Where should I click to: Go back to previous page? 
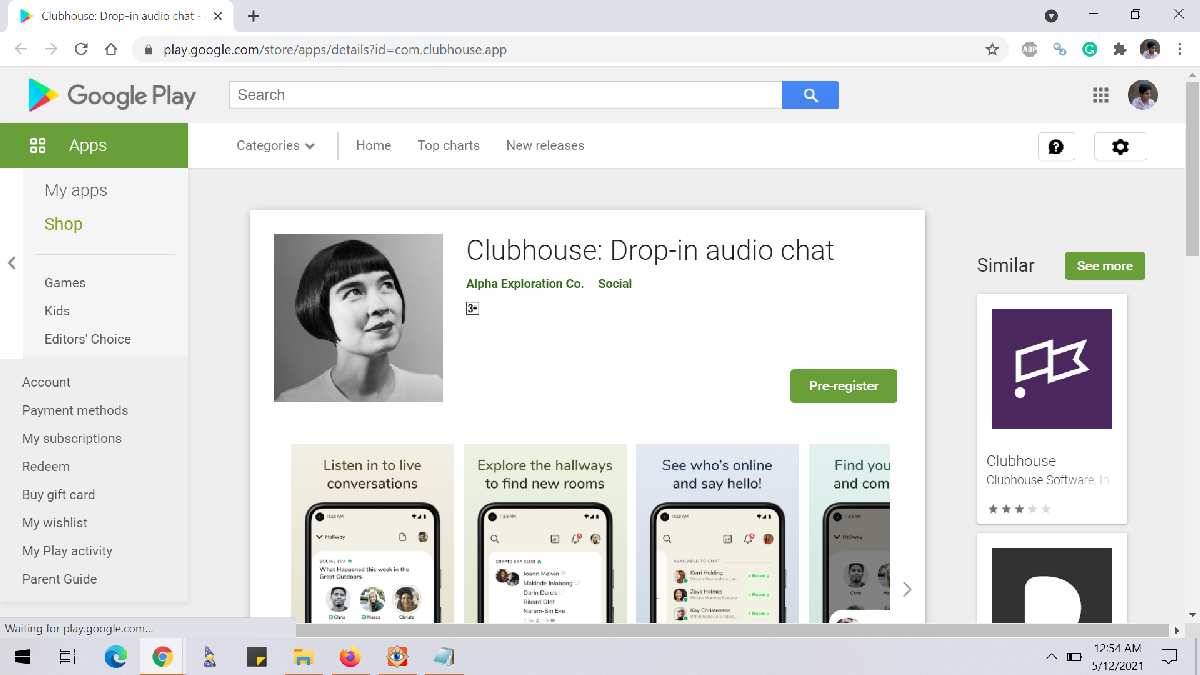21,49
